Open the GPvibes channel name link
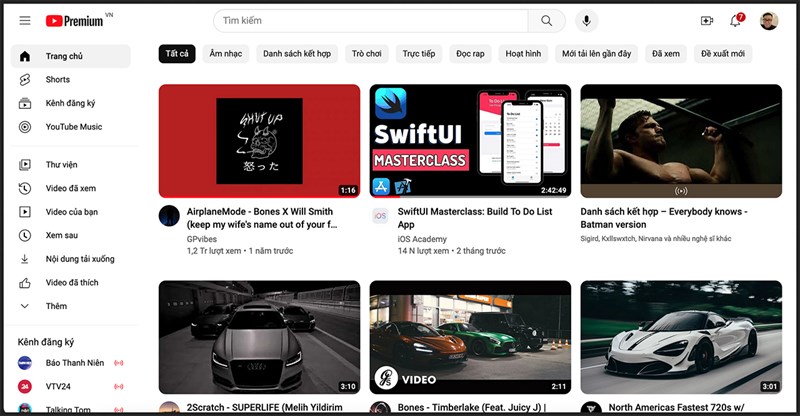The width and height of the screenshot is (800, 416). [202, 239]
